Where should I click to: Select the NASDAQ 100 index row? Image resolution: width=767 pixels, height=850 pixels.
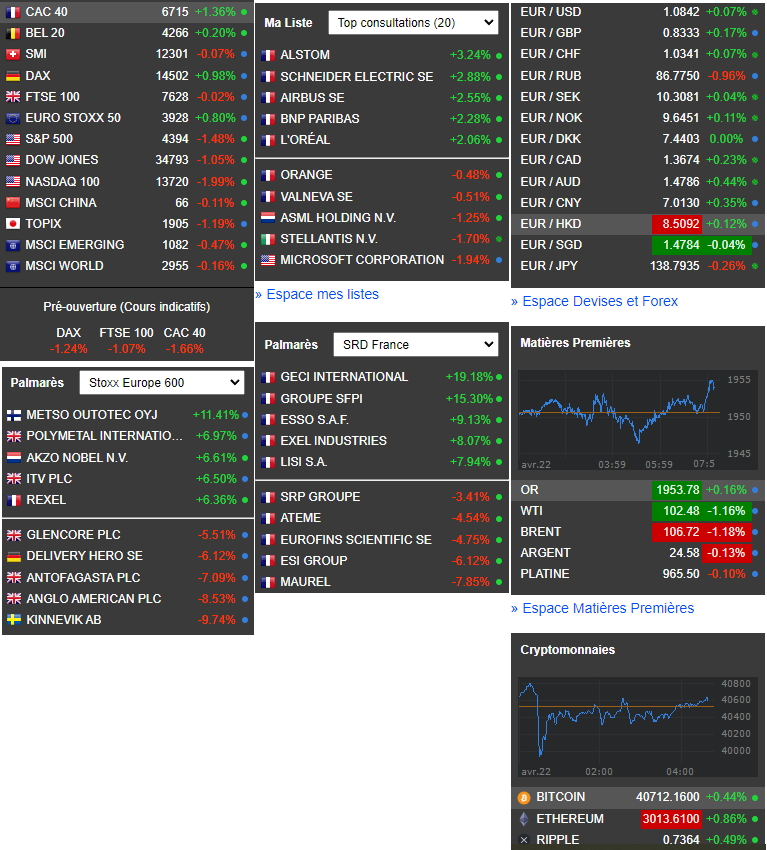tap(127, 182)
